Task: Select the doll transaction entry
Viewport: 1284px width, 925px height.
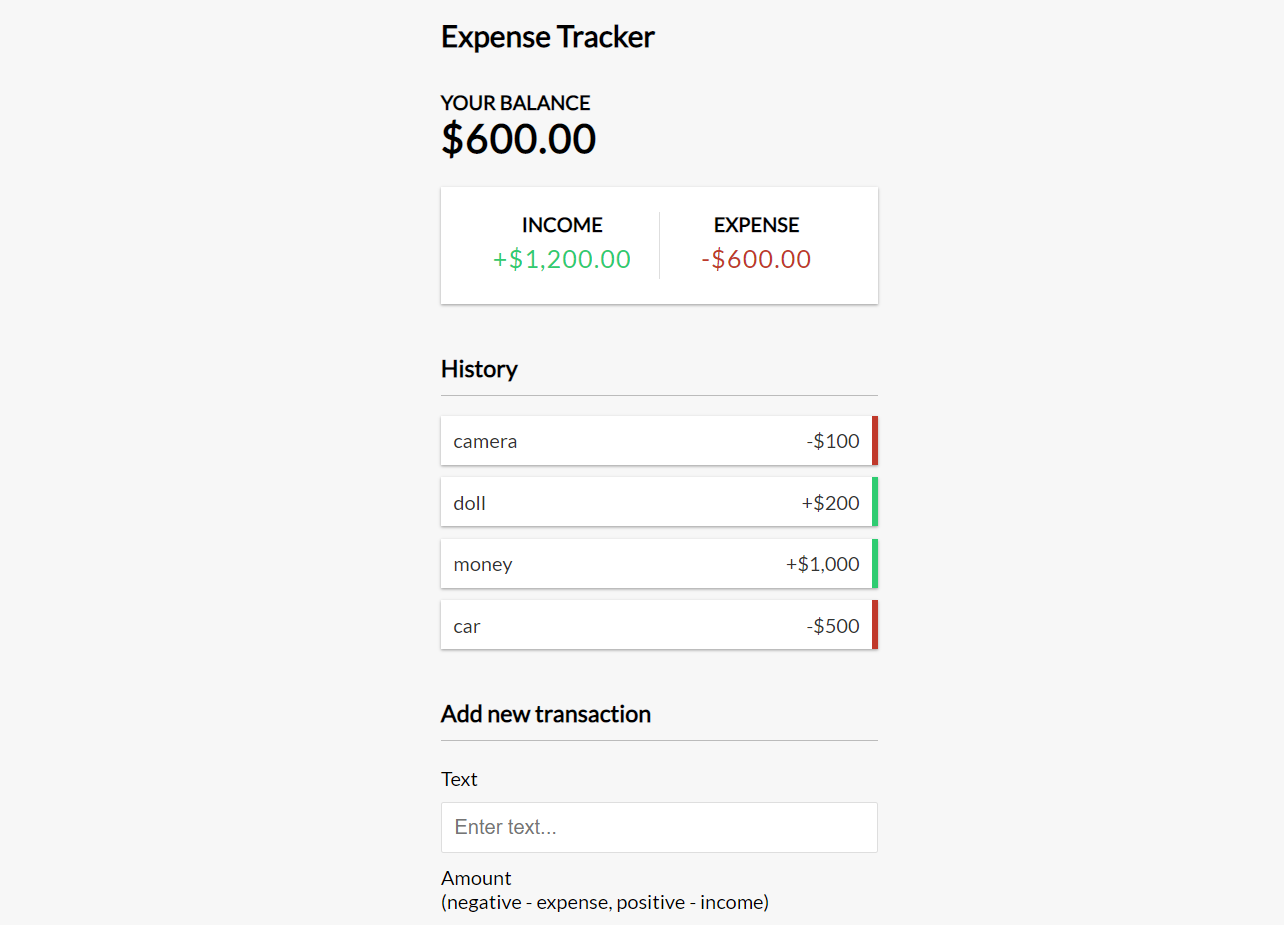Action: [x=659, y=502]
